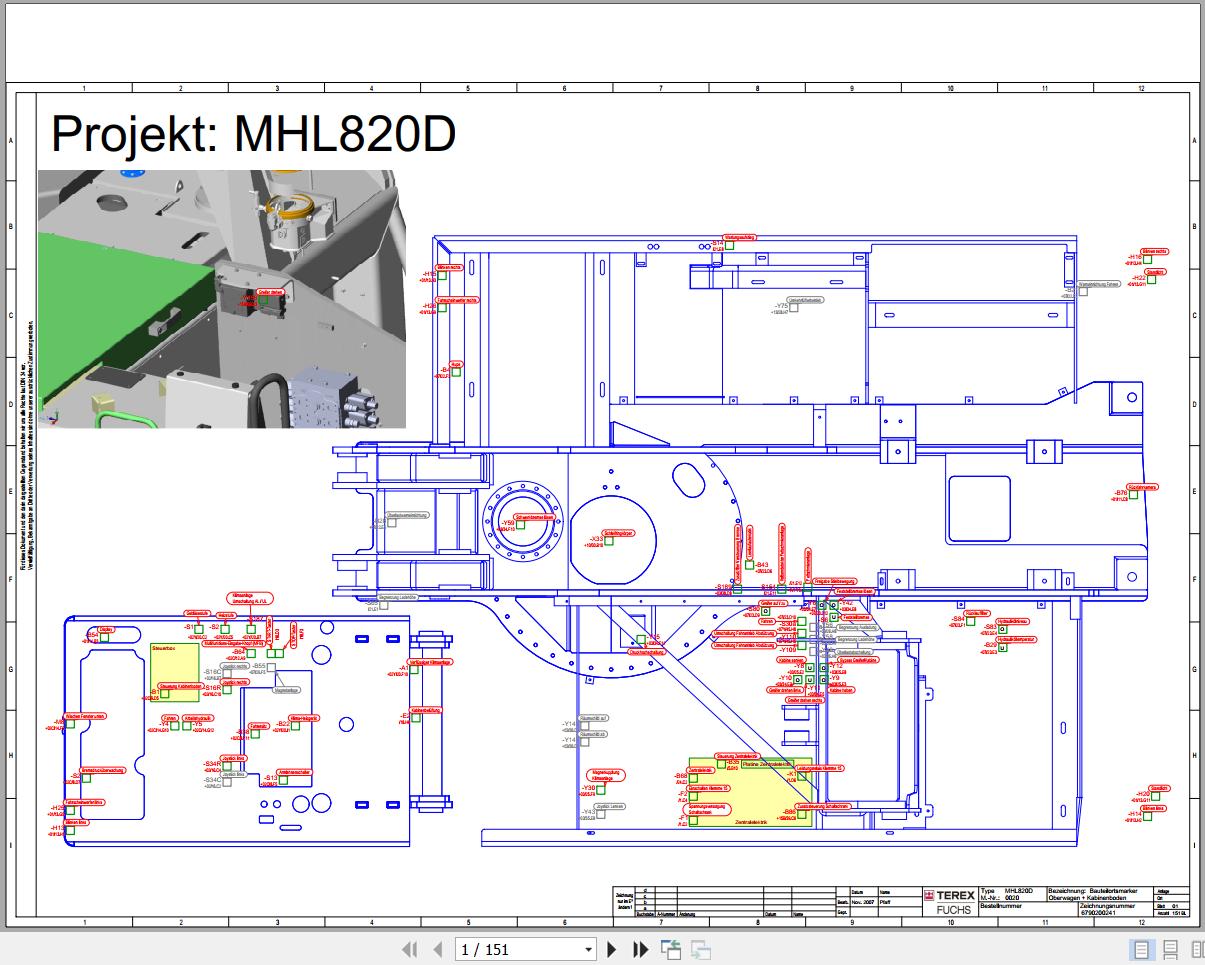Viewport: 1205px width, 965px height.
Task: Click the Projekt: MHL820D heading
Action: point(254,133)
